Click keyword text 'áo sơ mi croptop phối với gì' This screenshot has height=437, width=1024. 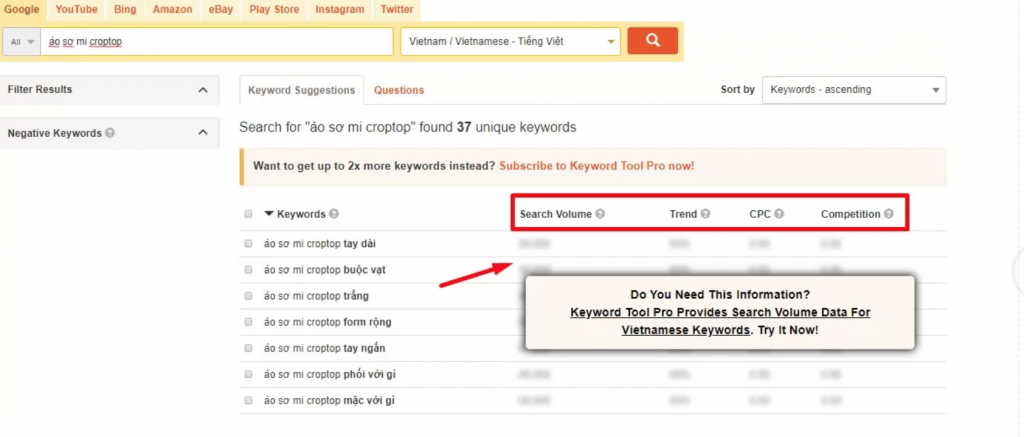pos(330,374)
